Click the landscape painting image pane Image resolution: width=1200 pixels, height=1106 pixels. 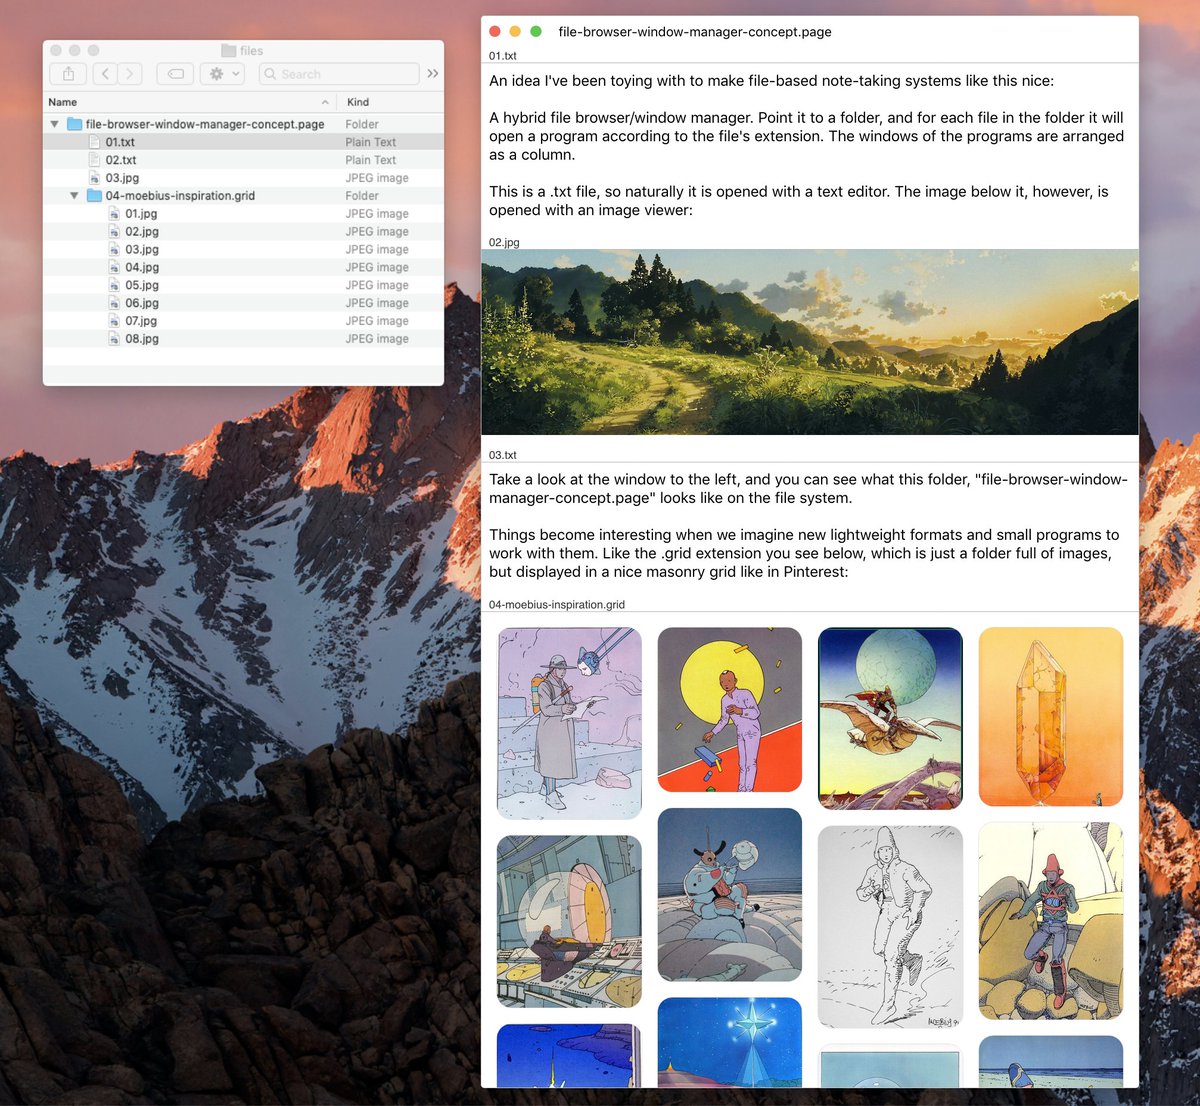tap(810, 342)
